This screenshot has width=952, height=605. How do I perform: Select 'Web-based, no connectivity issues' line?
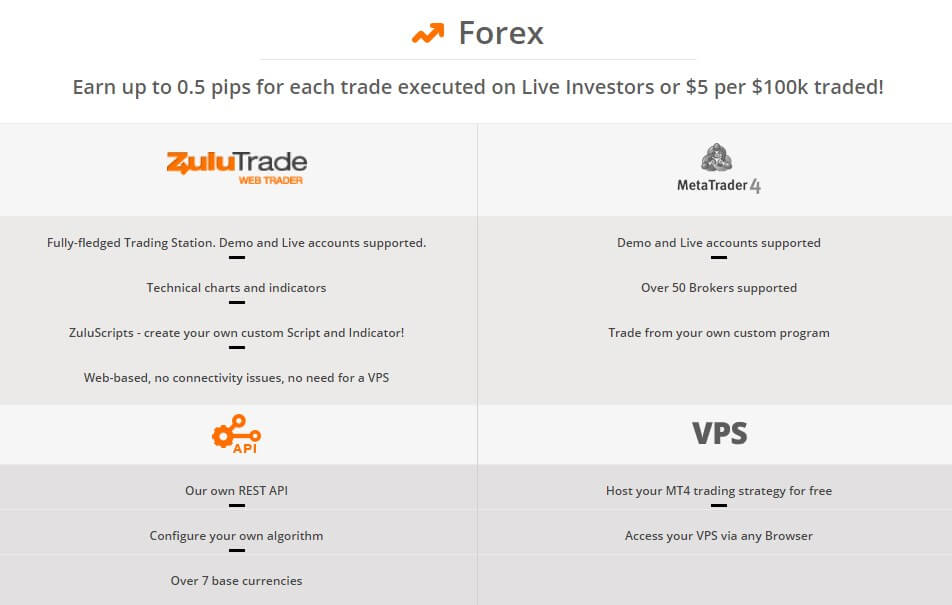pyautogui.click(x=236, y=378)
